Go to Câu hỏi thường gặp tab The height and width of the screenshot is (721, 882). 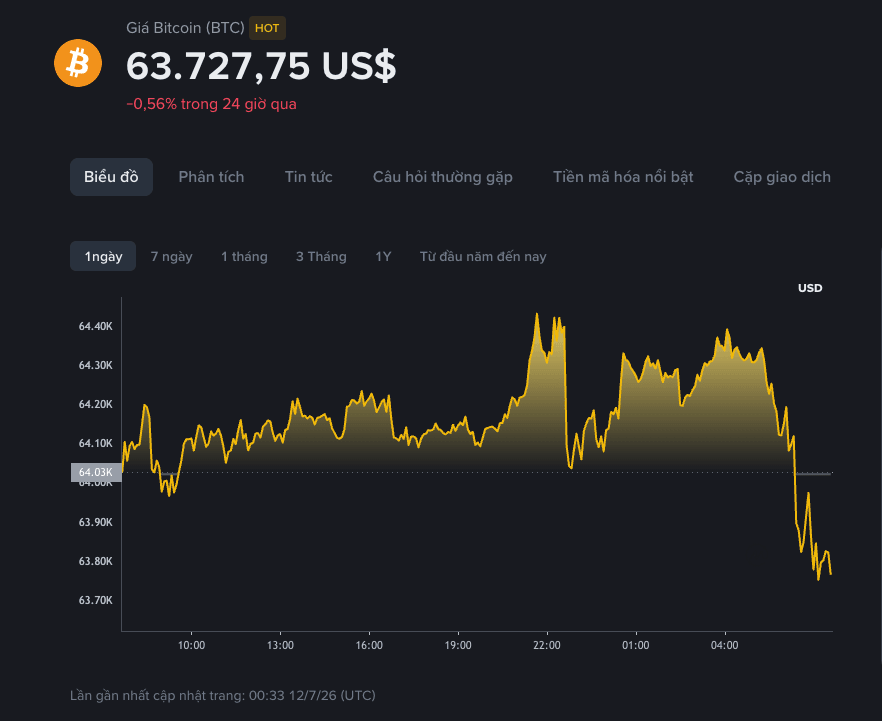[x=443, y=177]
